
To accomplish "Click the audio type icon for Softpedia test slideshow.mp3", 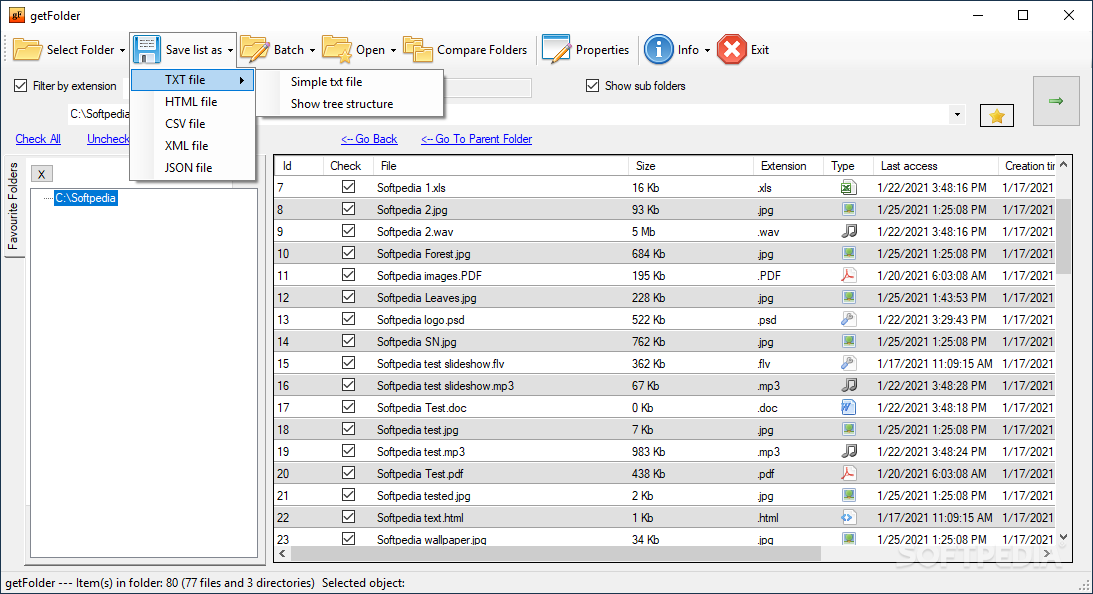I will (848, 385).
